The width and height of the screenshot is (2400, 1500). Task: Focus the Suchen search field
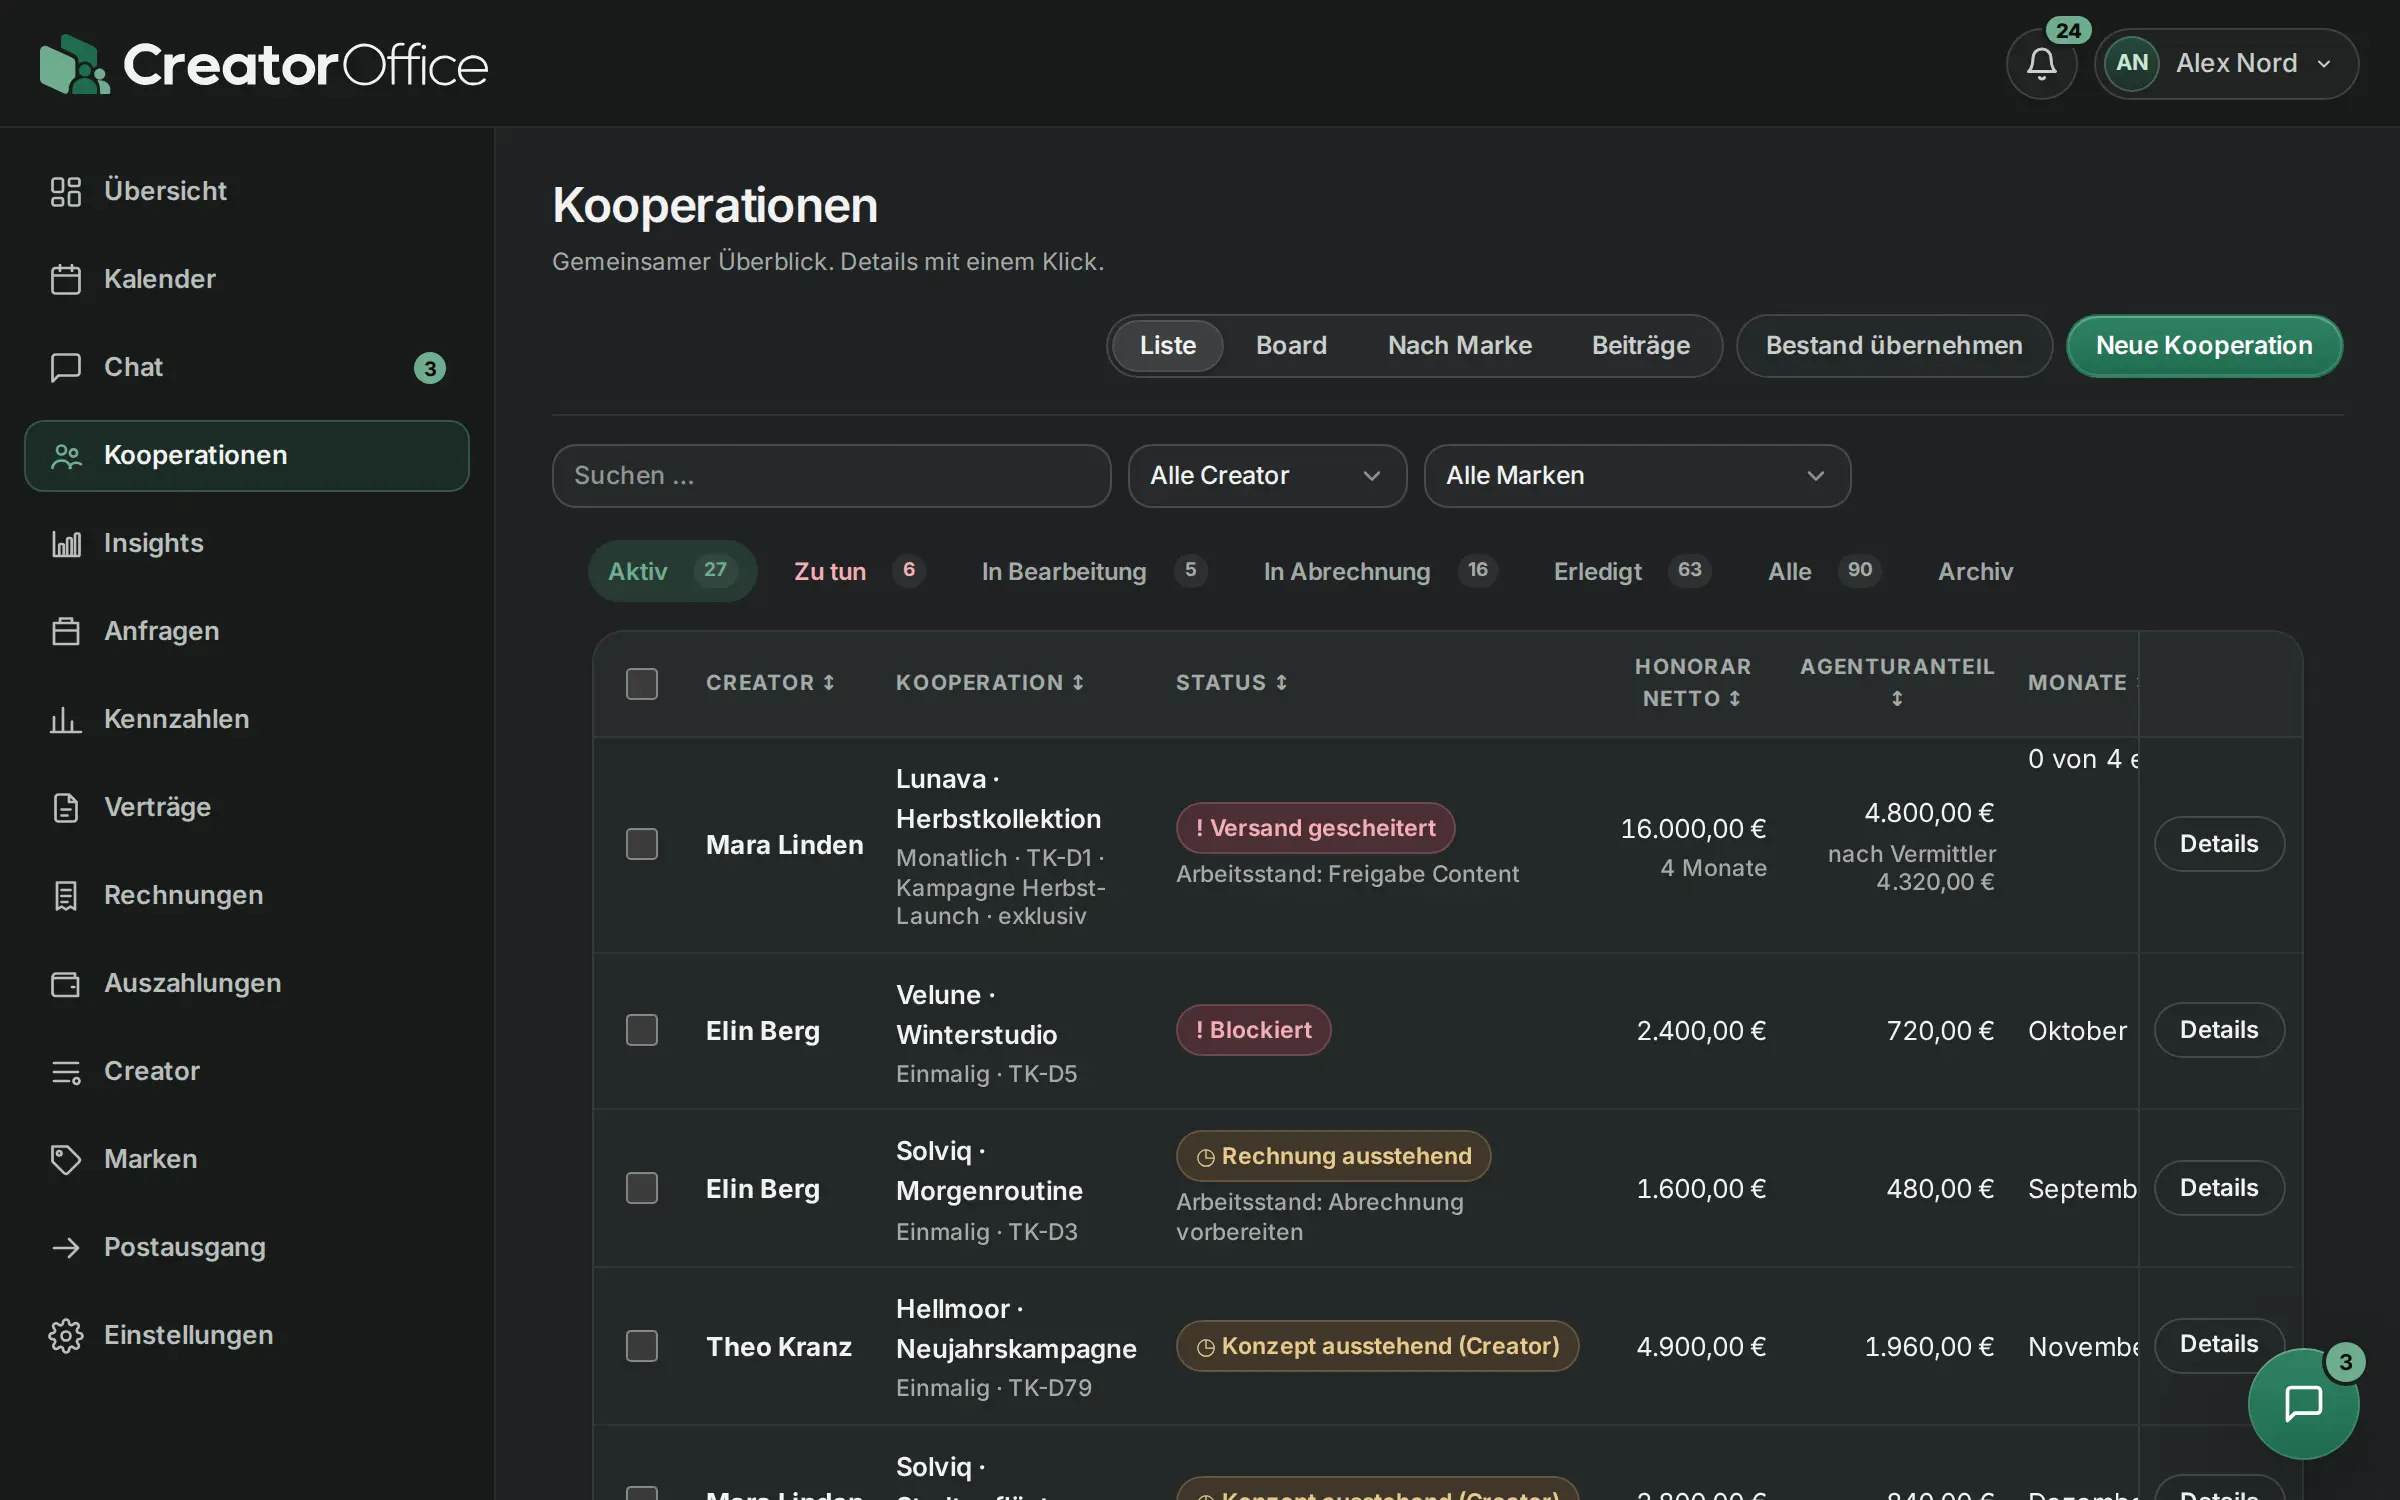[831, 476]
